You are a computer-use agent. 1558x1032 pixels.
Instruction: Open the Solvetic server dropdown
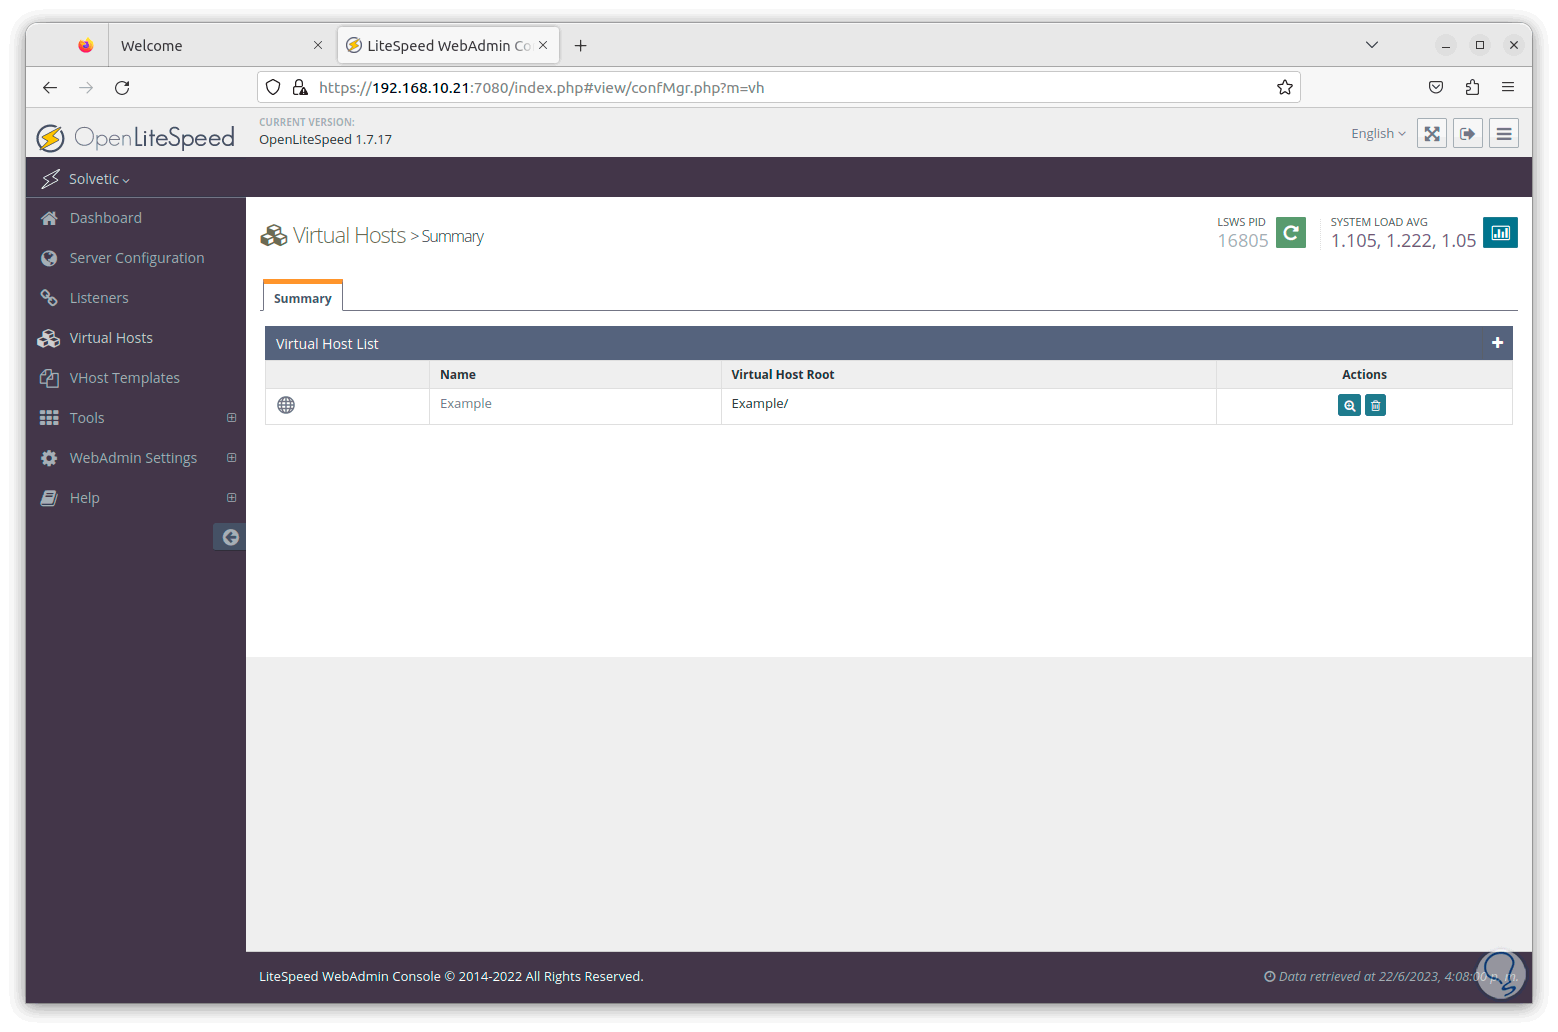tap(96, 178)
